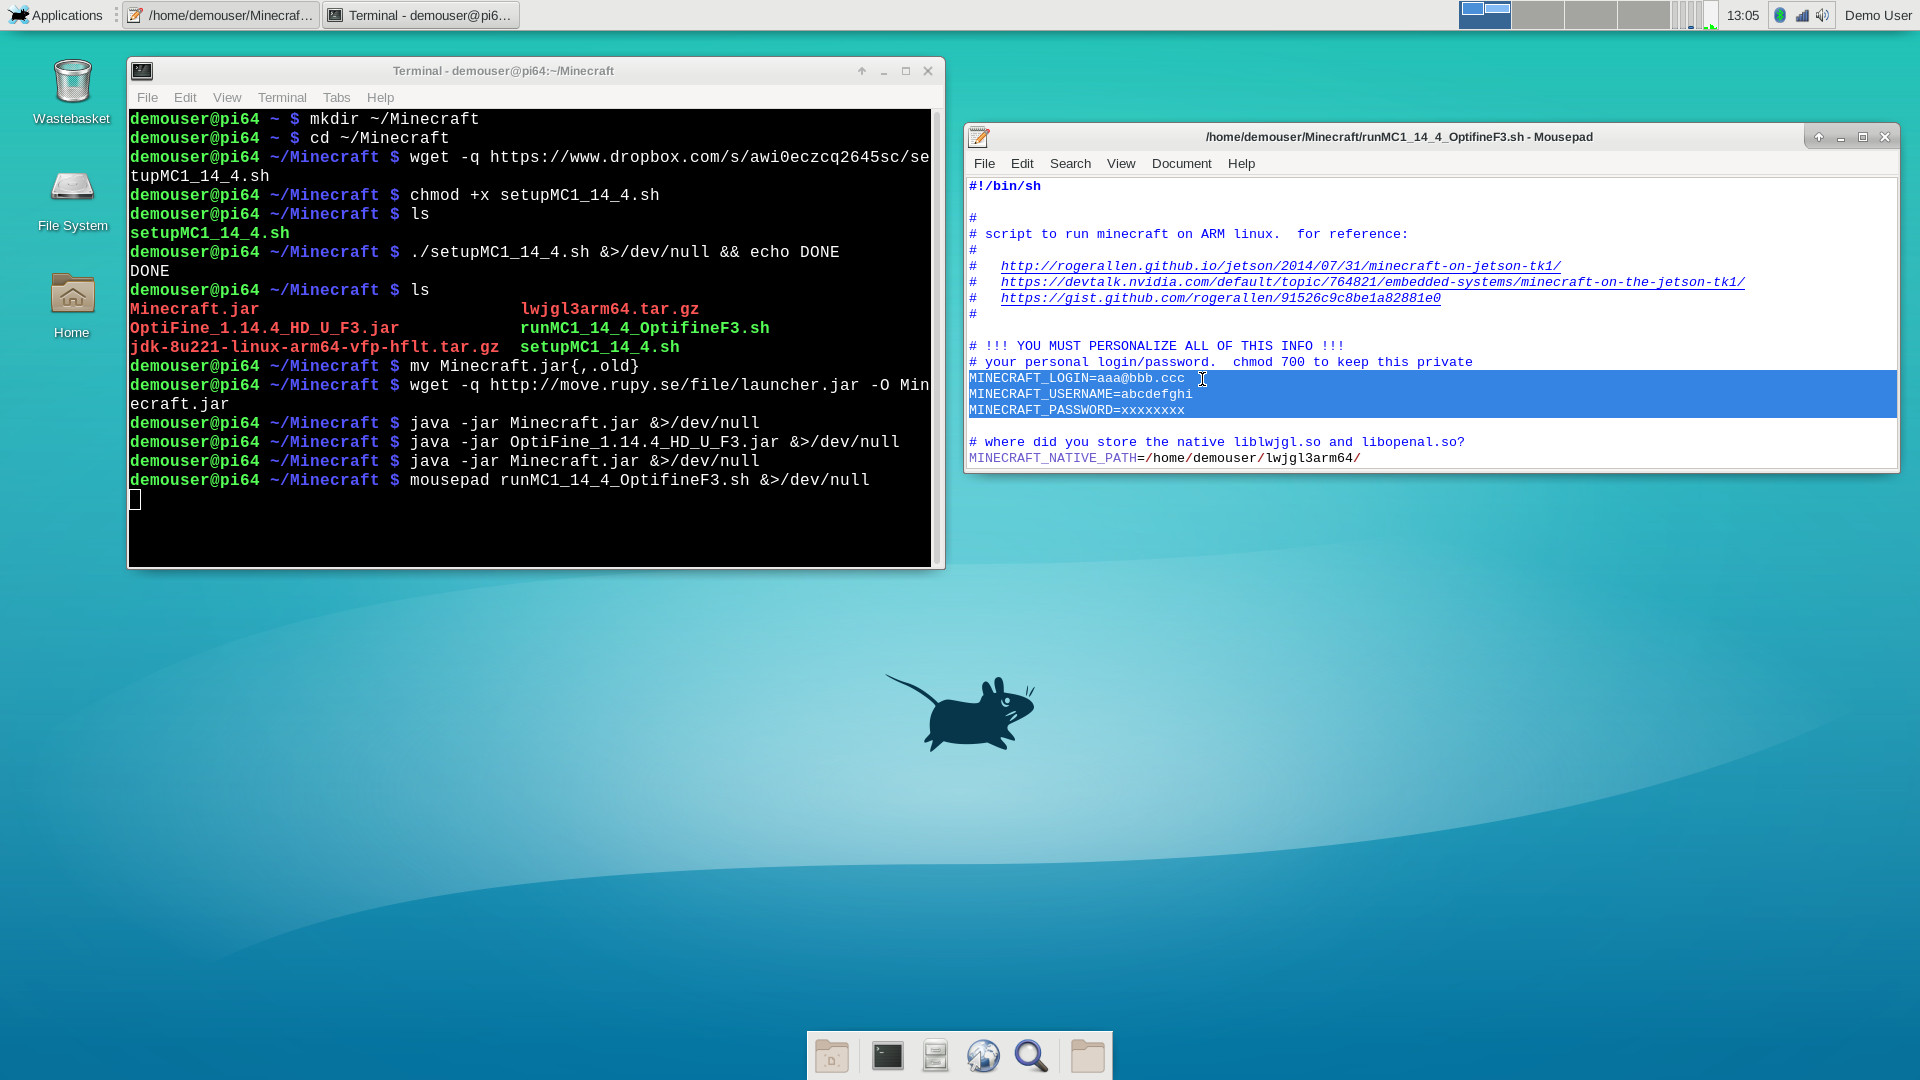Open the Applications menu

(x=57, y=15)
